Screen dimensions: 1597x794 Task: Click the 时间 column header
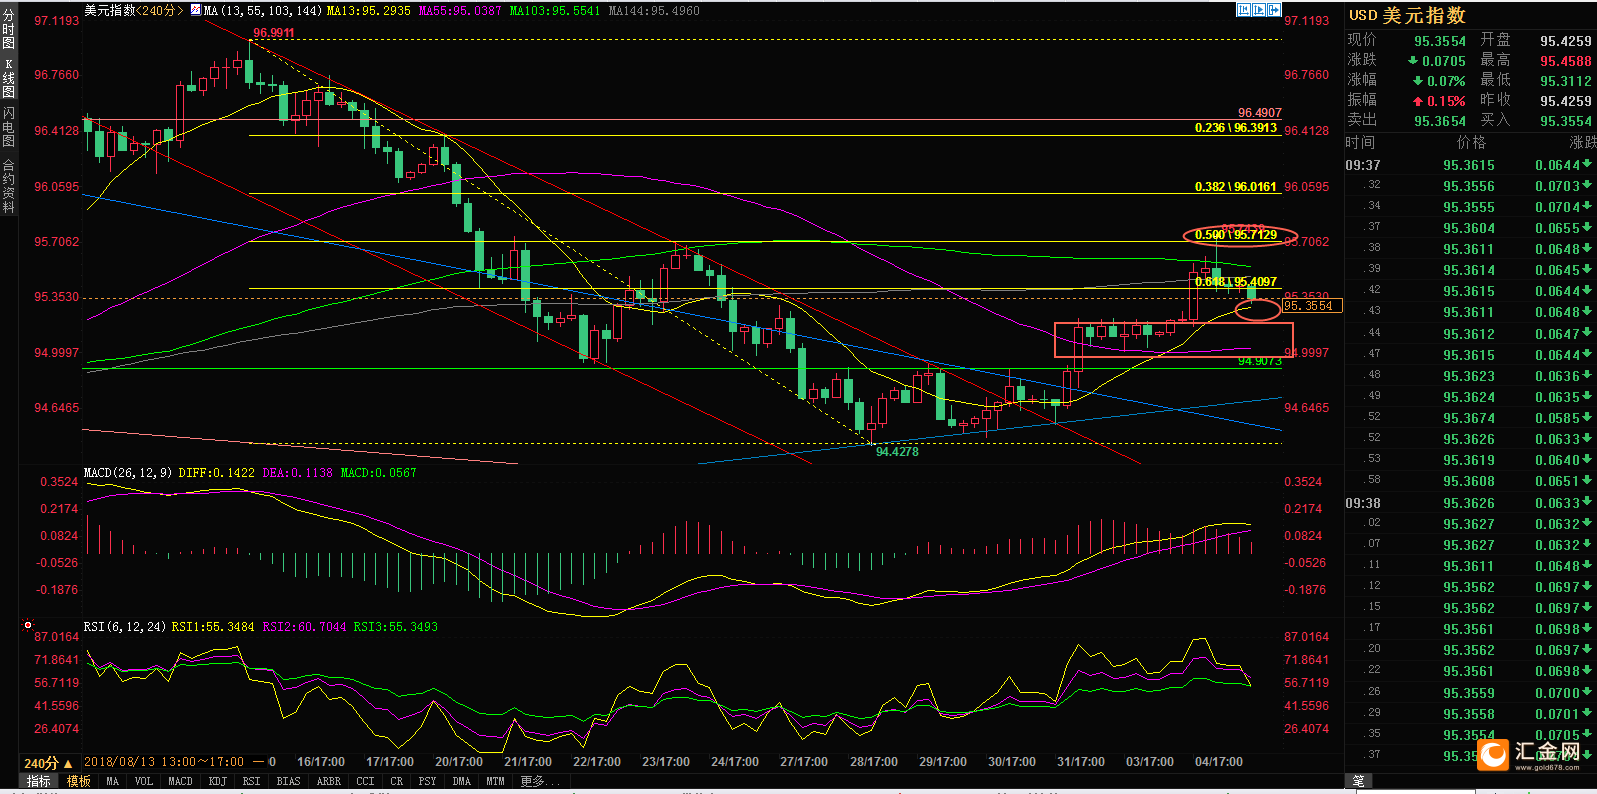pos(1360,143)
